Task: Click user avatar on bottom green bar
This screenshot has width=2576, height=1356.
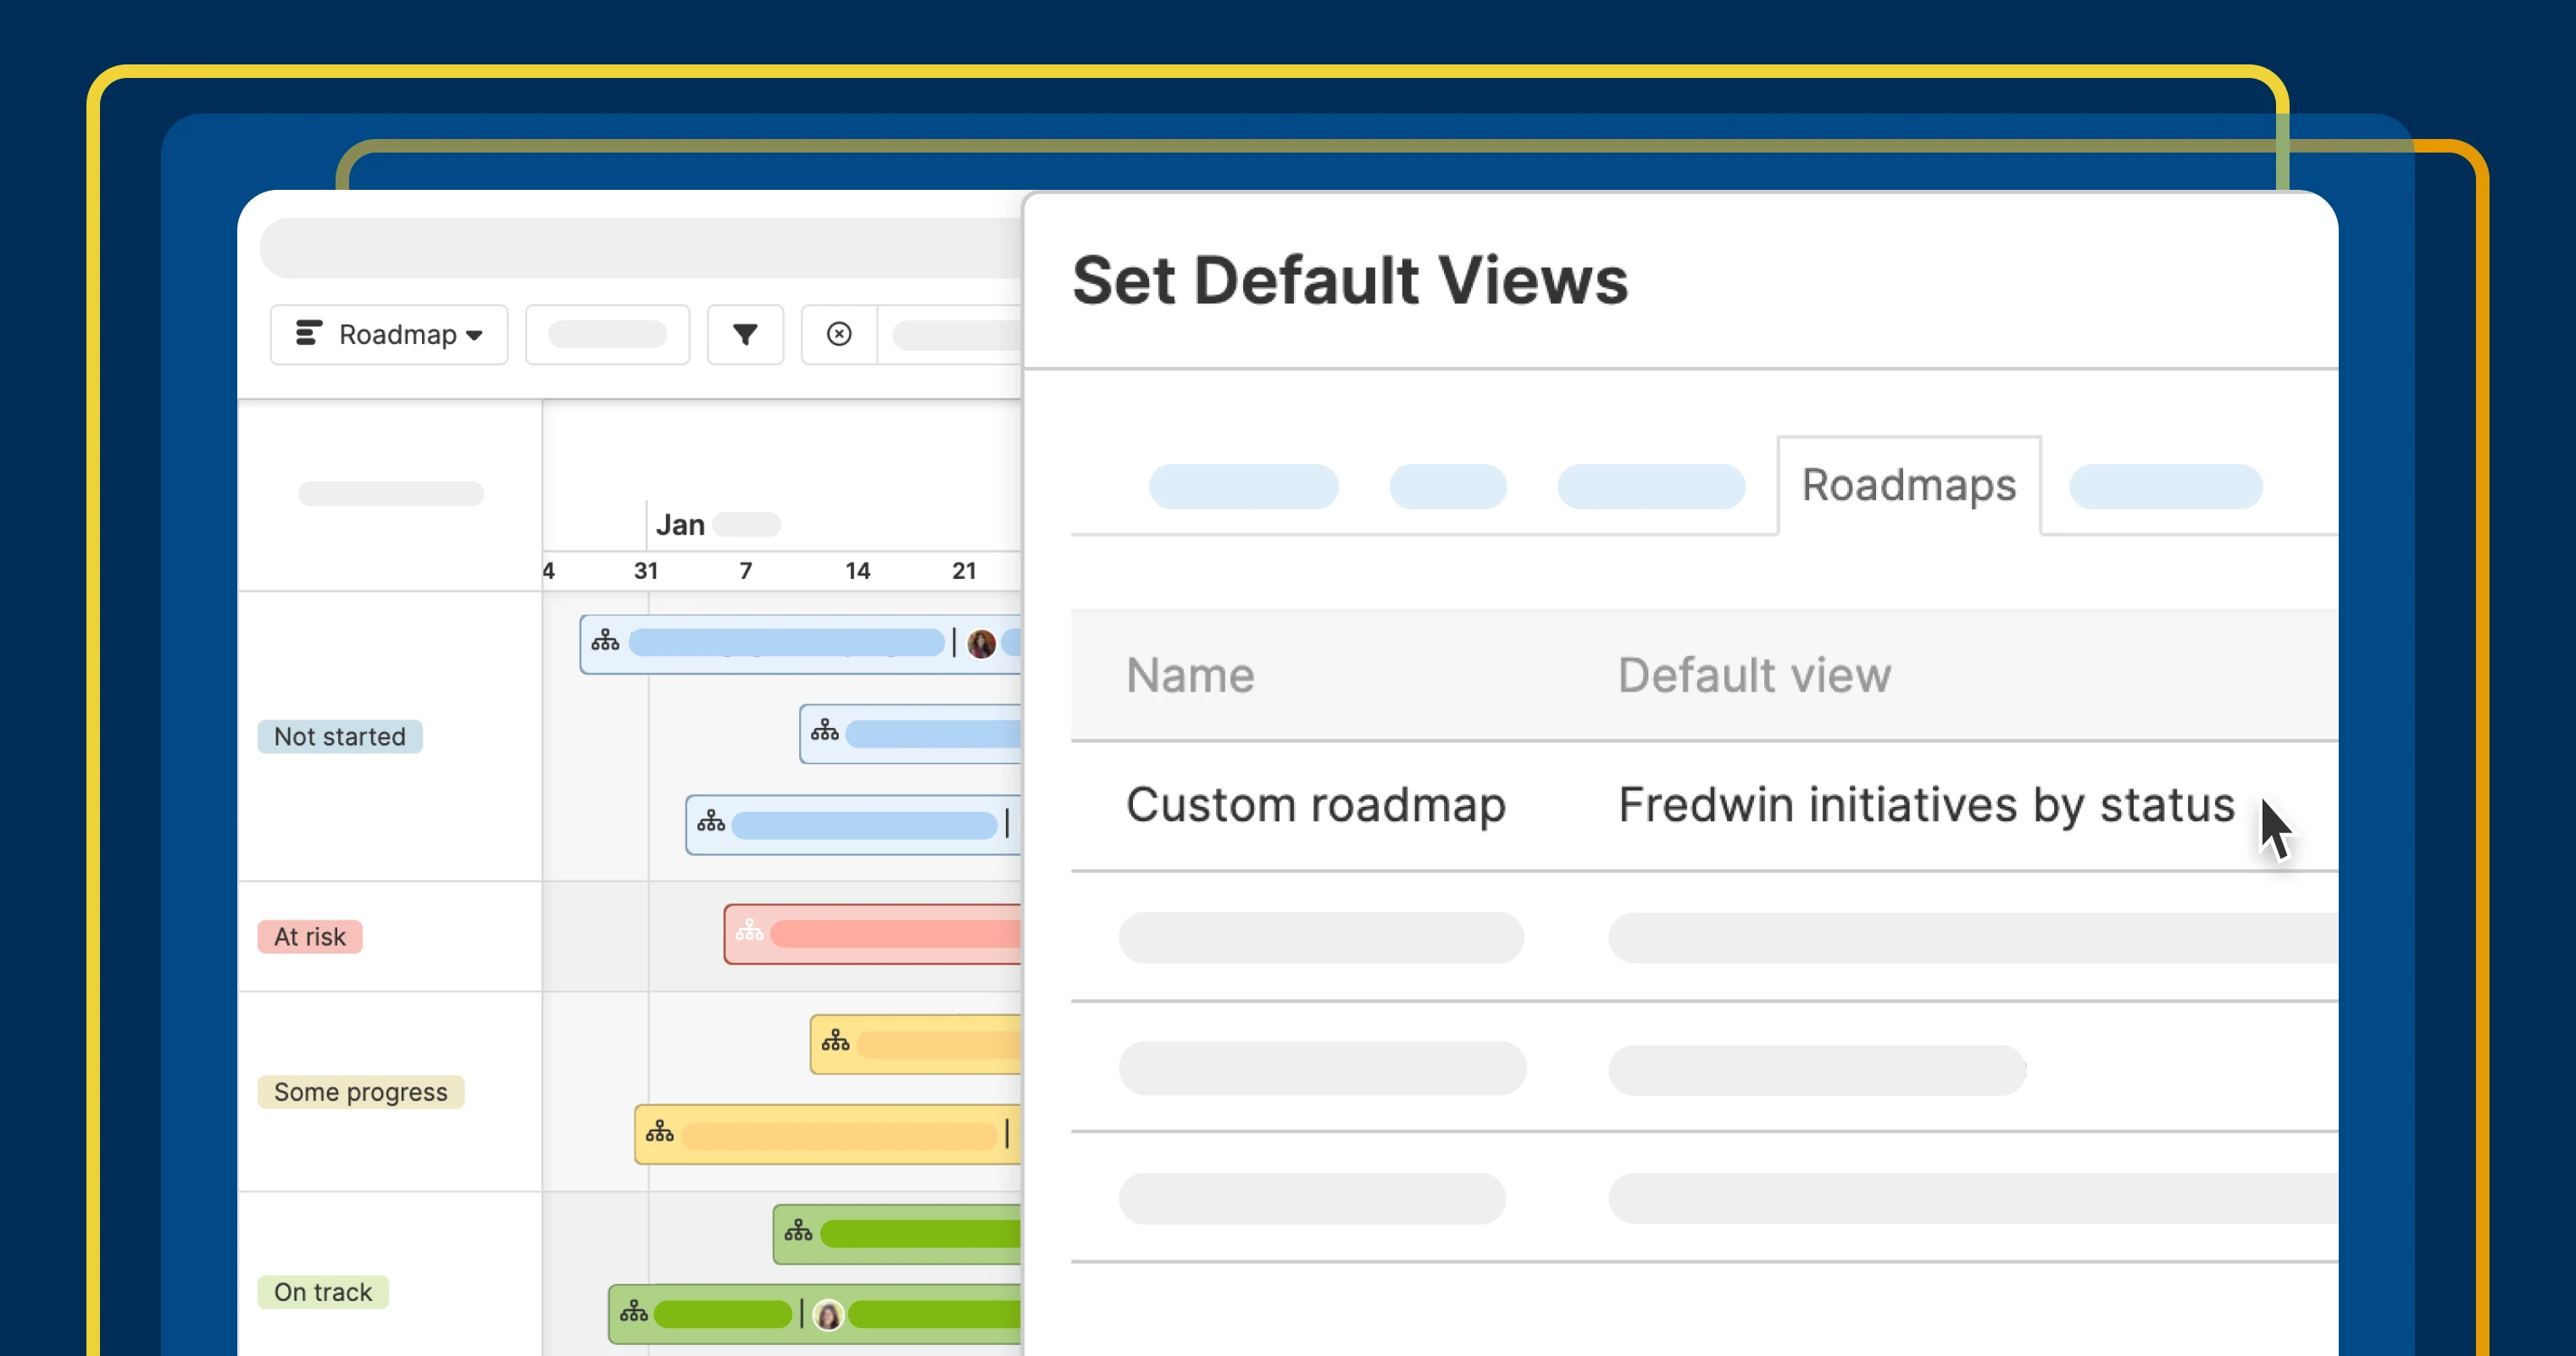Action: [x=828, y=1314]
